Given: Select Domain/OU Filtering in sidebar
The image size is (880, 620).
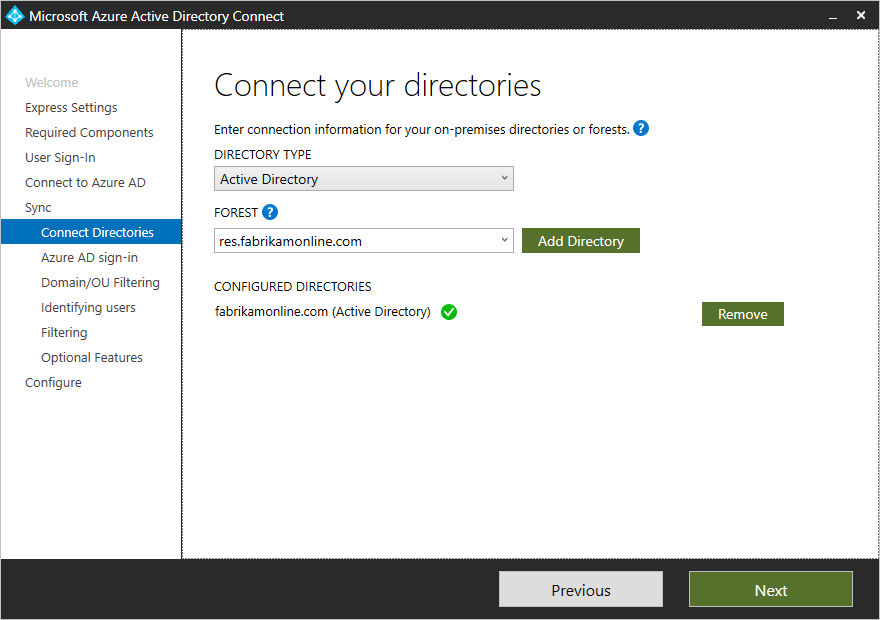Looking at the screenshot, I should [x=100, y=283].
